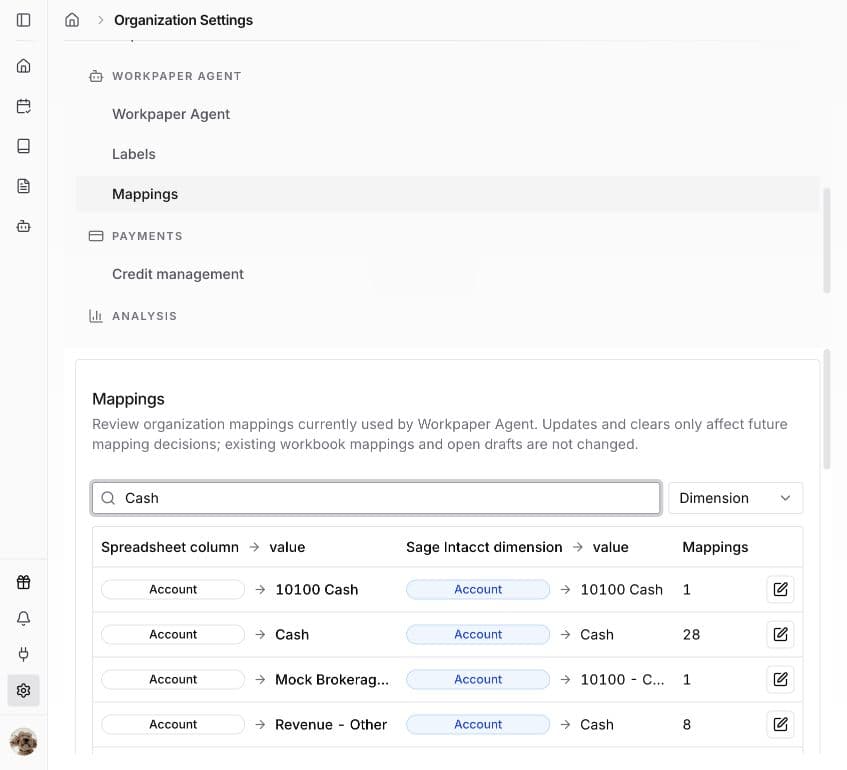847x770 pixels.
Task: Open the gift icon in sidebar
Action: click(x=23, y=582)
